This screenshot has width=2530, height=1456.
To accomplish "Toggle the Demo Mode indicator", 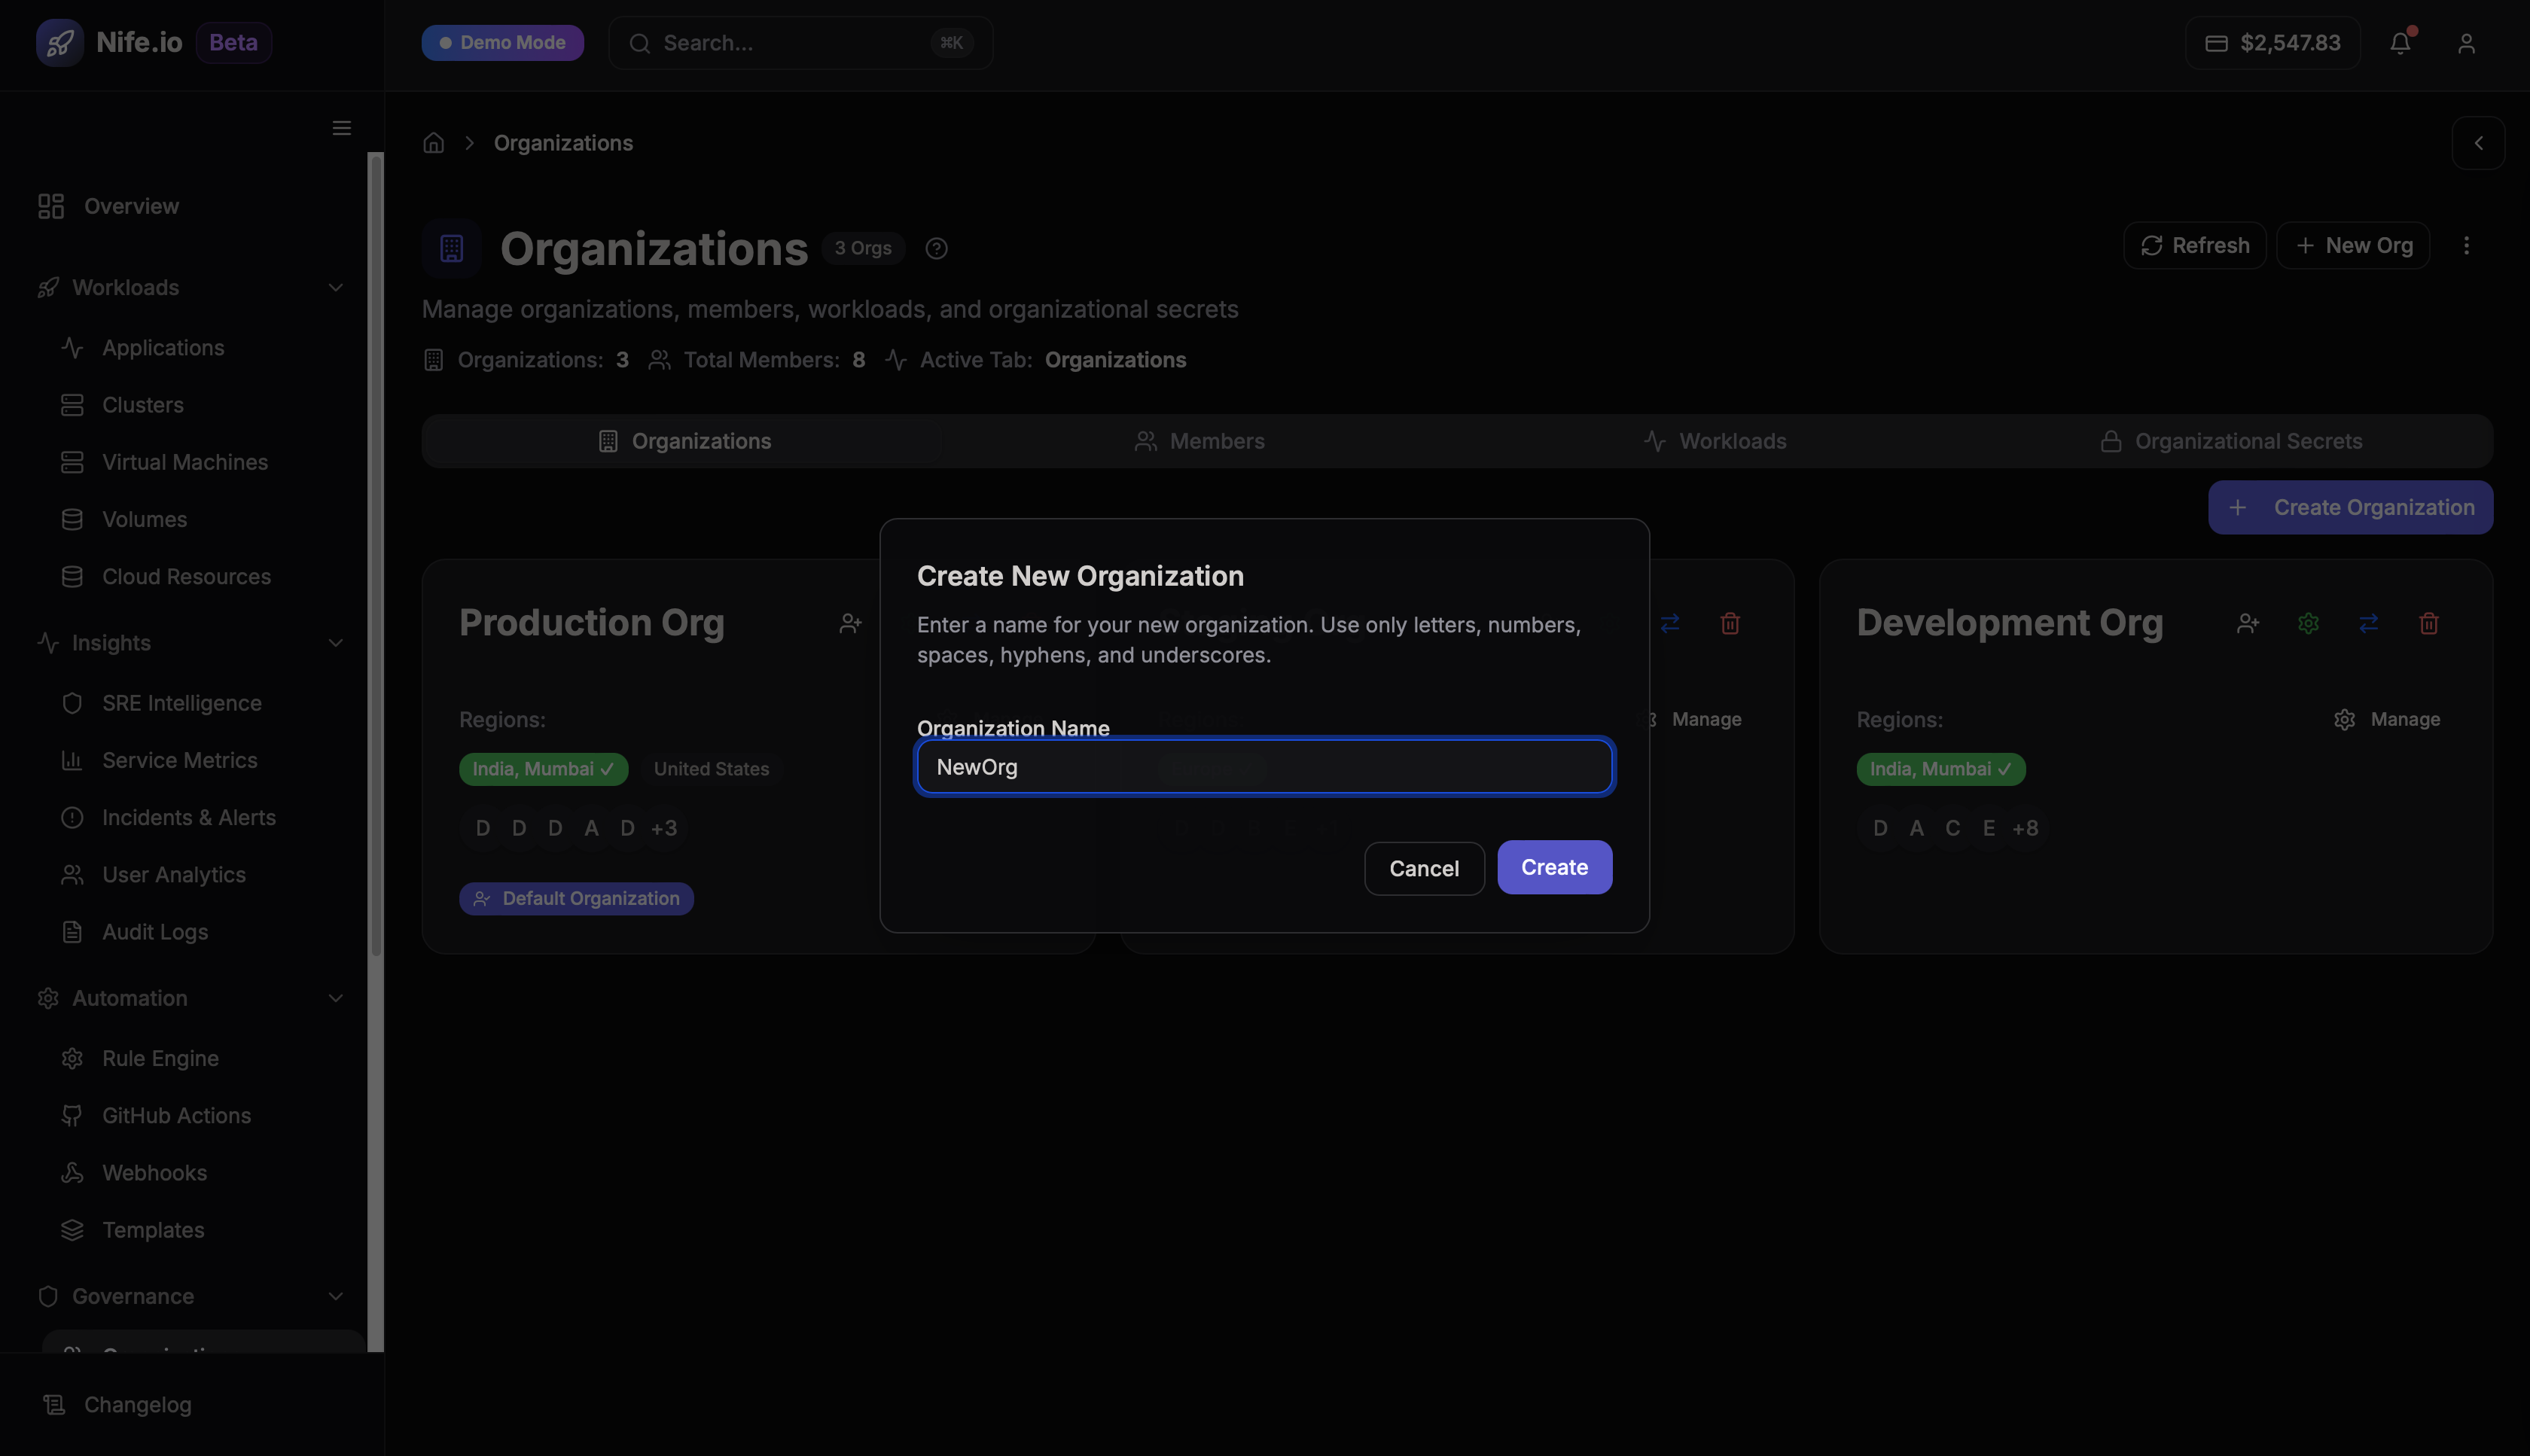I will 502,42.
